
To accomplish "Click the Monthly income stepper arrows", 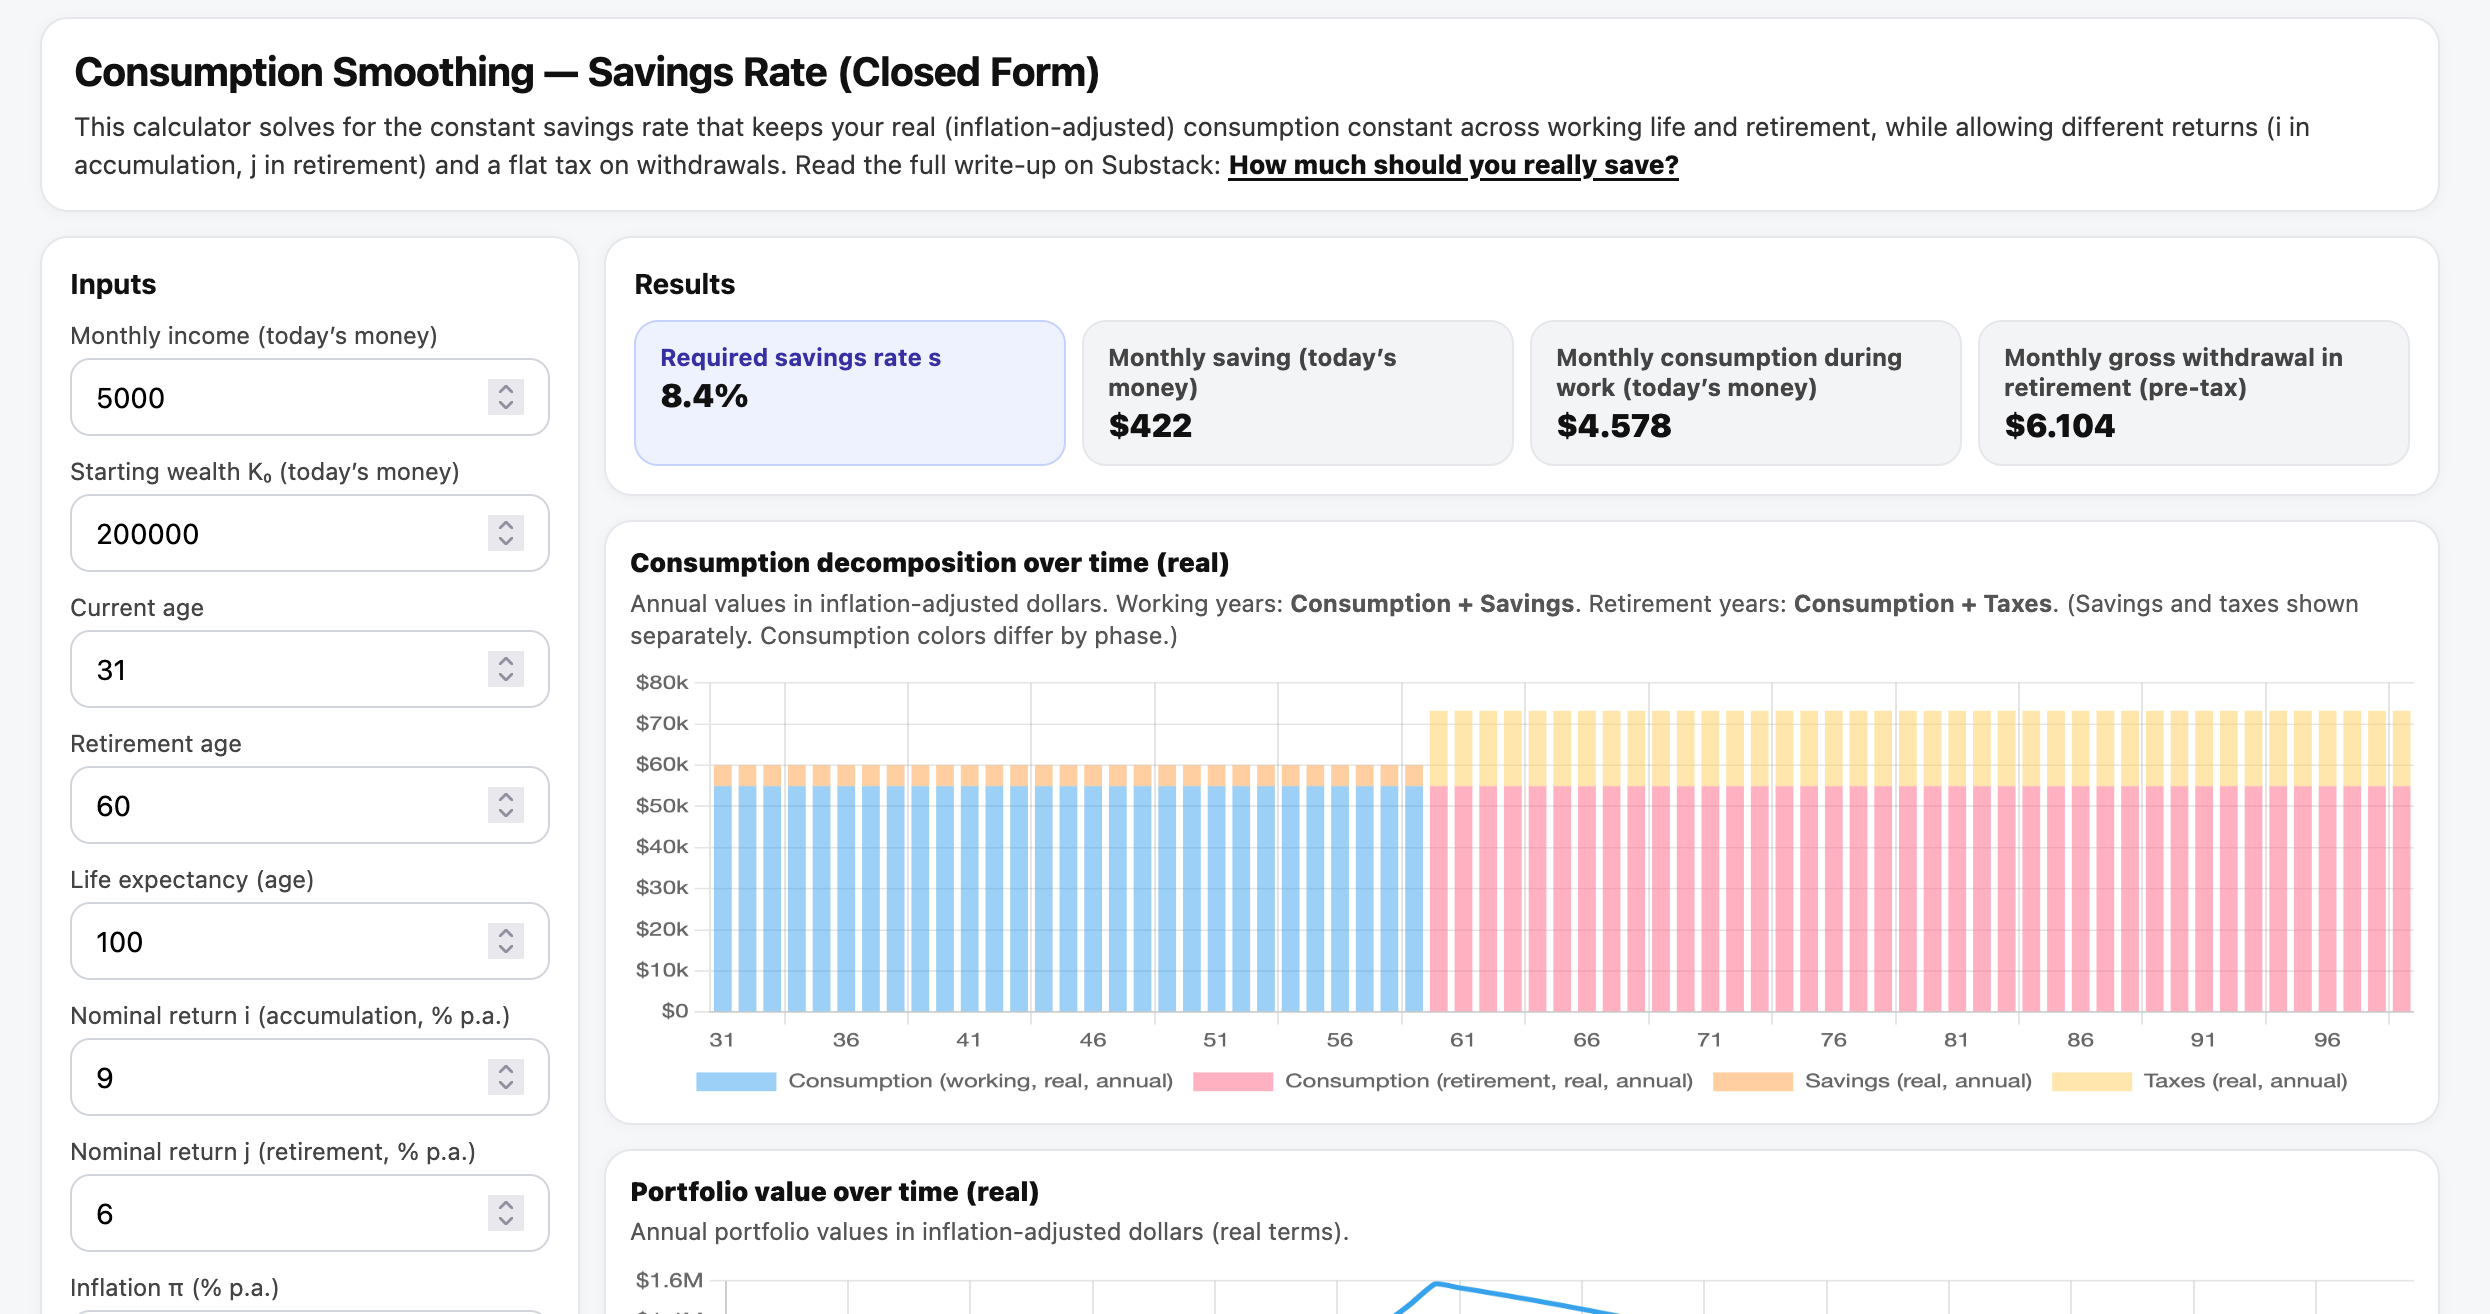I will 506,397.
